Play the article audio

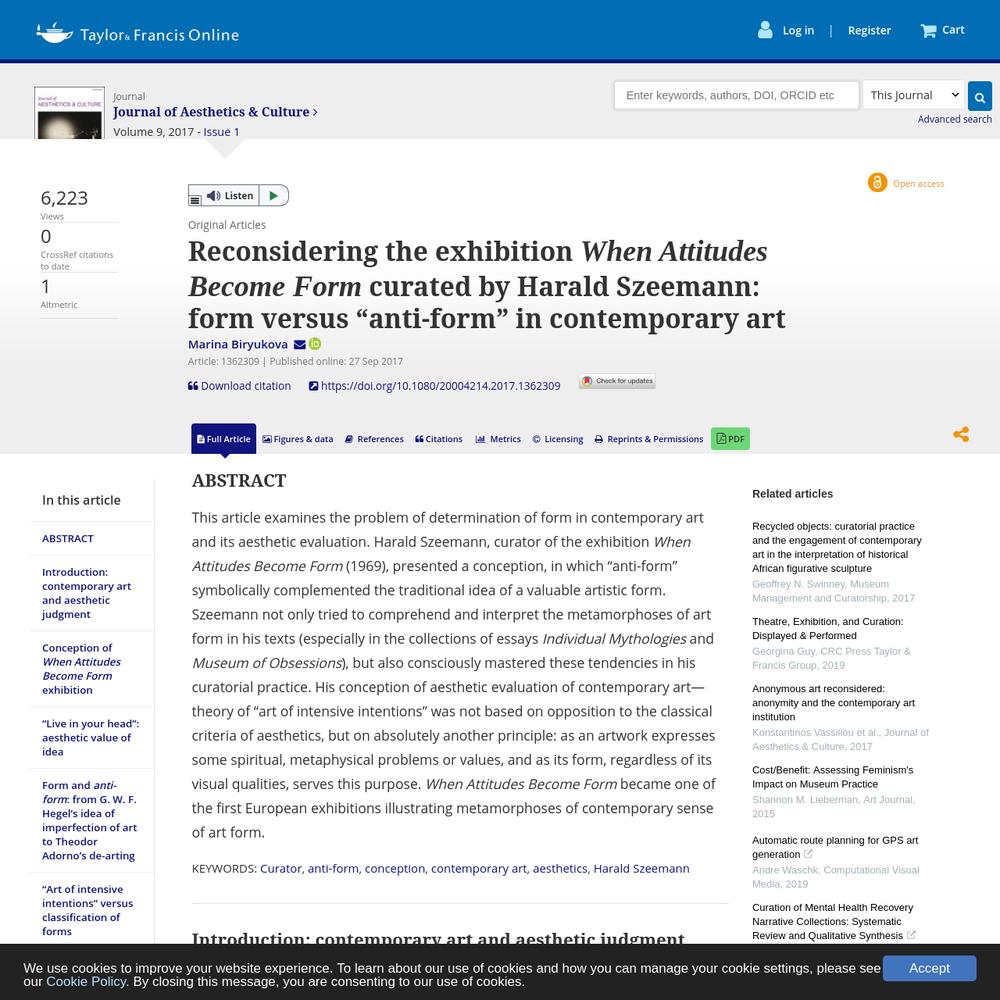click(274, 196)
